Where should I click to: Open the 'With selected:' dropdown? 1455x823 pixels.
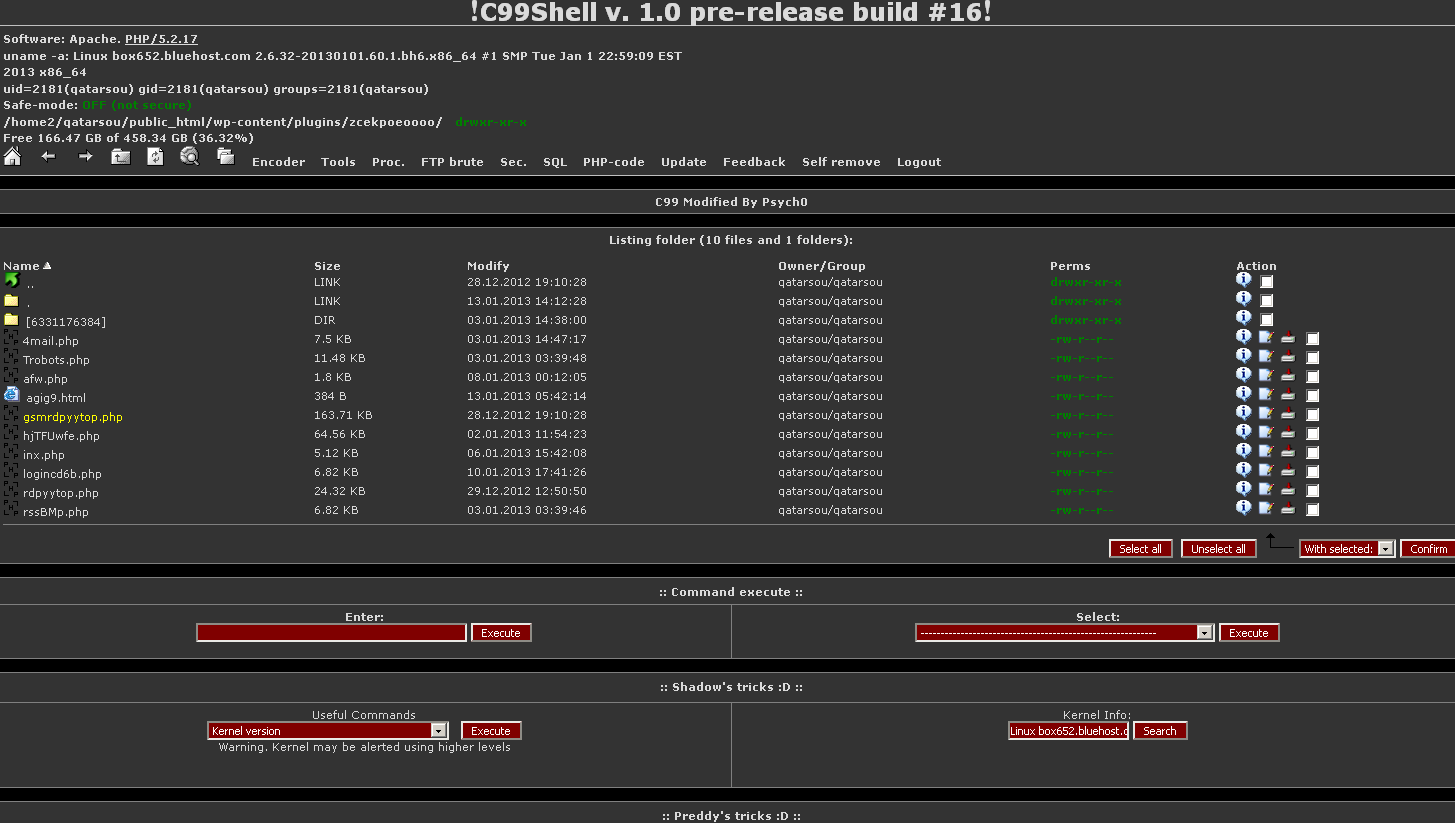[x=1347, y=549]
